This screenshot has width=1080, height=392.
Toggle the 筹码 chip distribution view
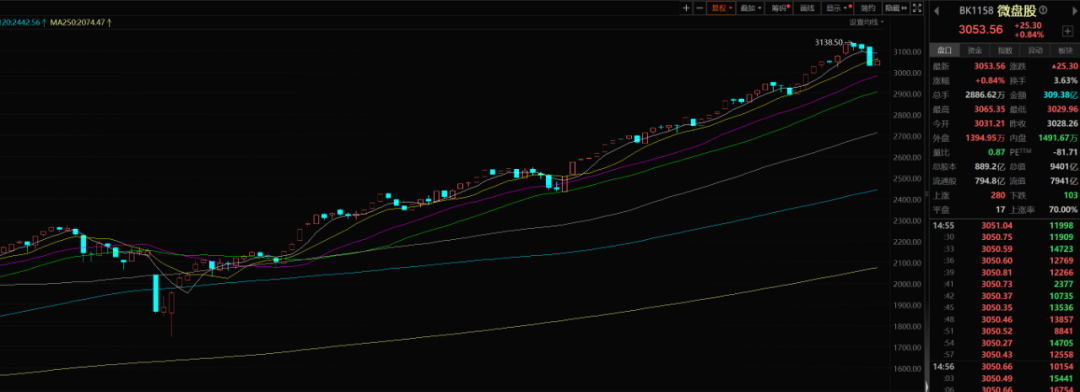click(x=780, y=8)
